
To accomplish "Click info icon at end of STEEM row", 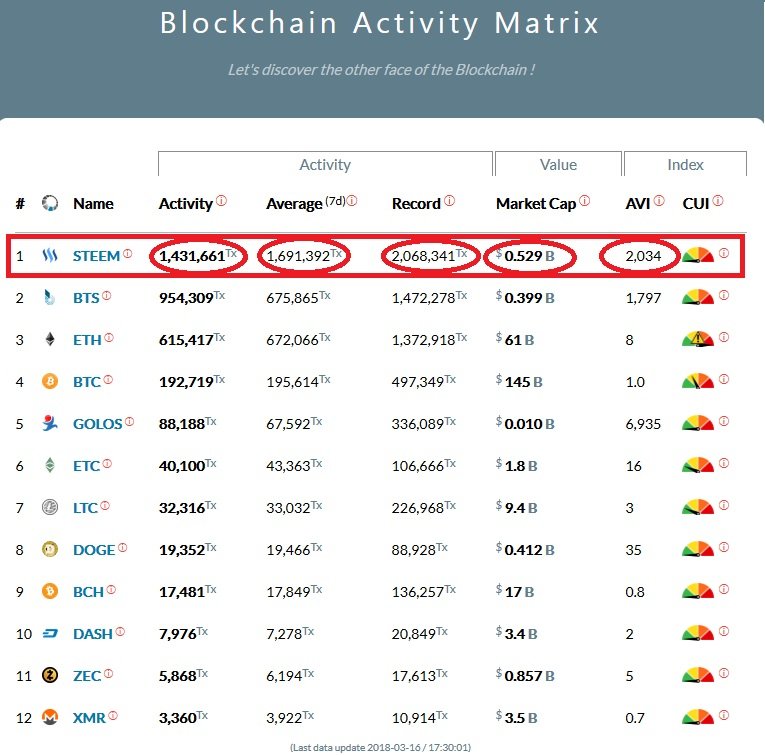I will [x=724, y=253].
